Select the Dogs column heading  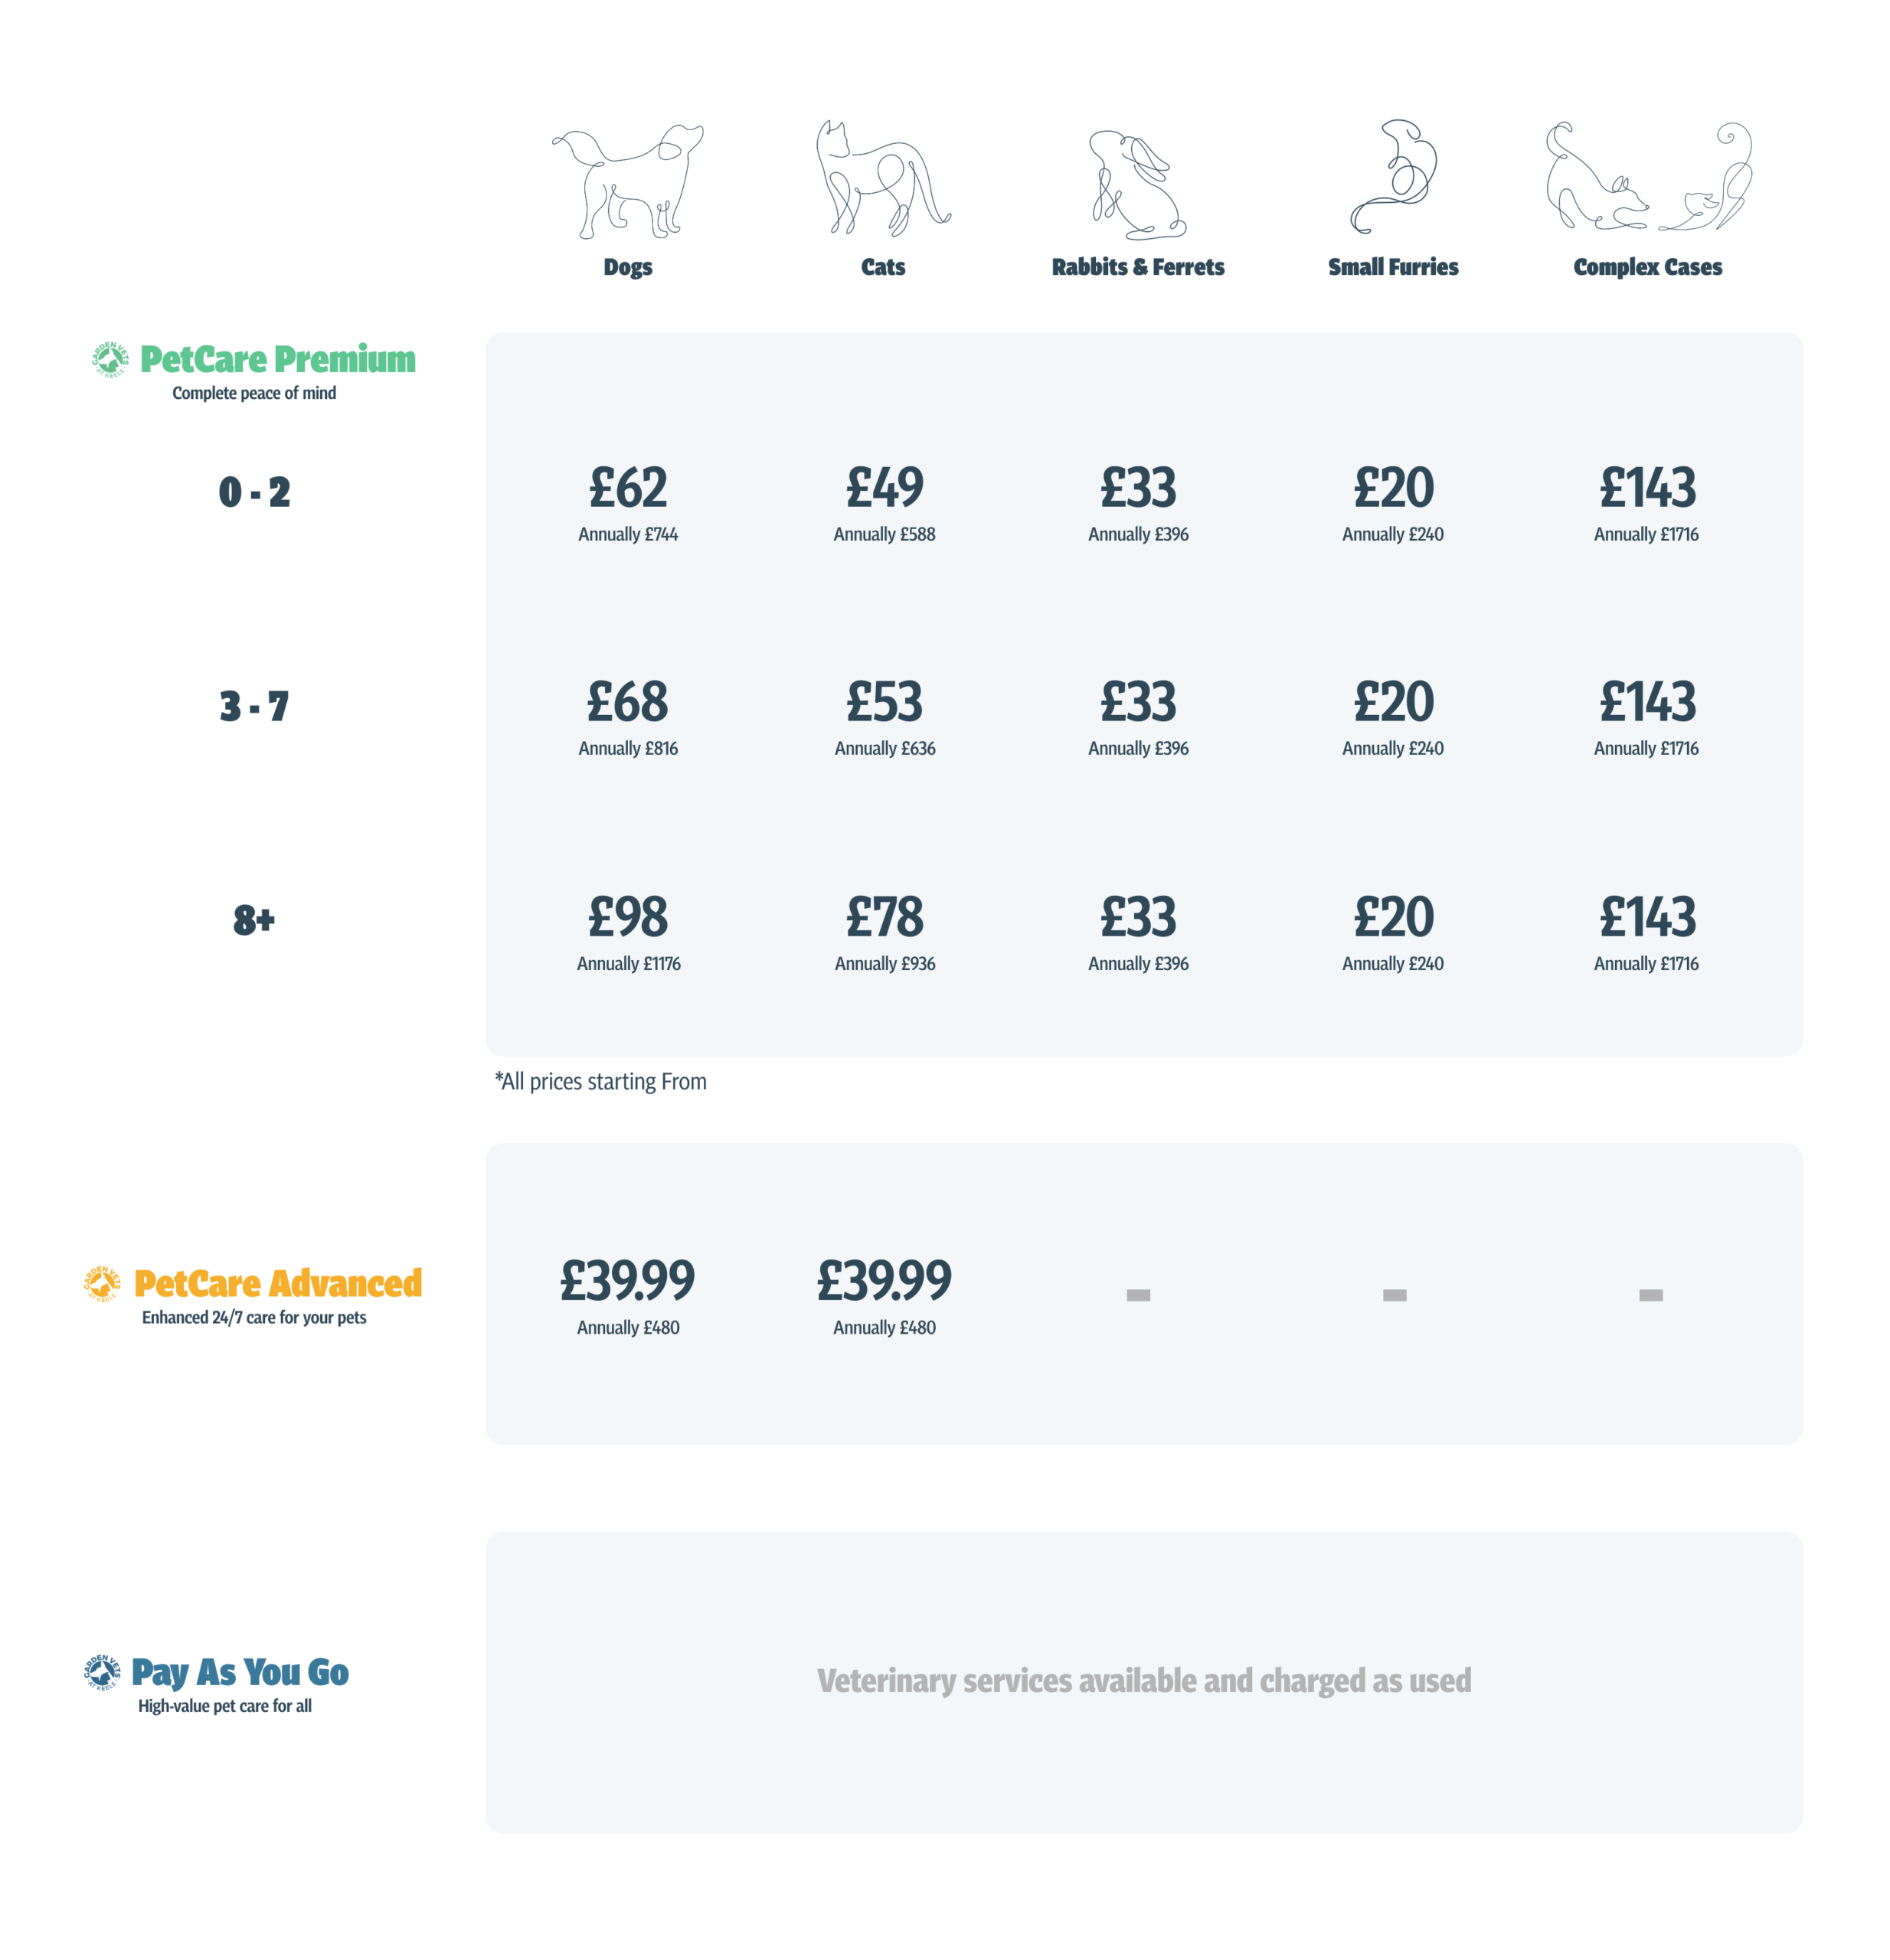[627, 267]
